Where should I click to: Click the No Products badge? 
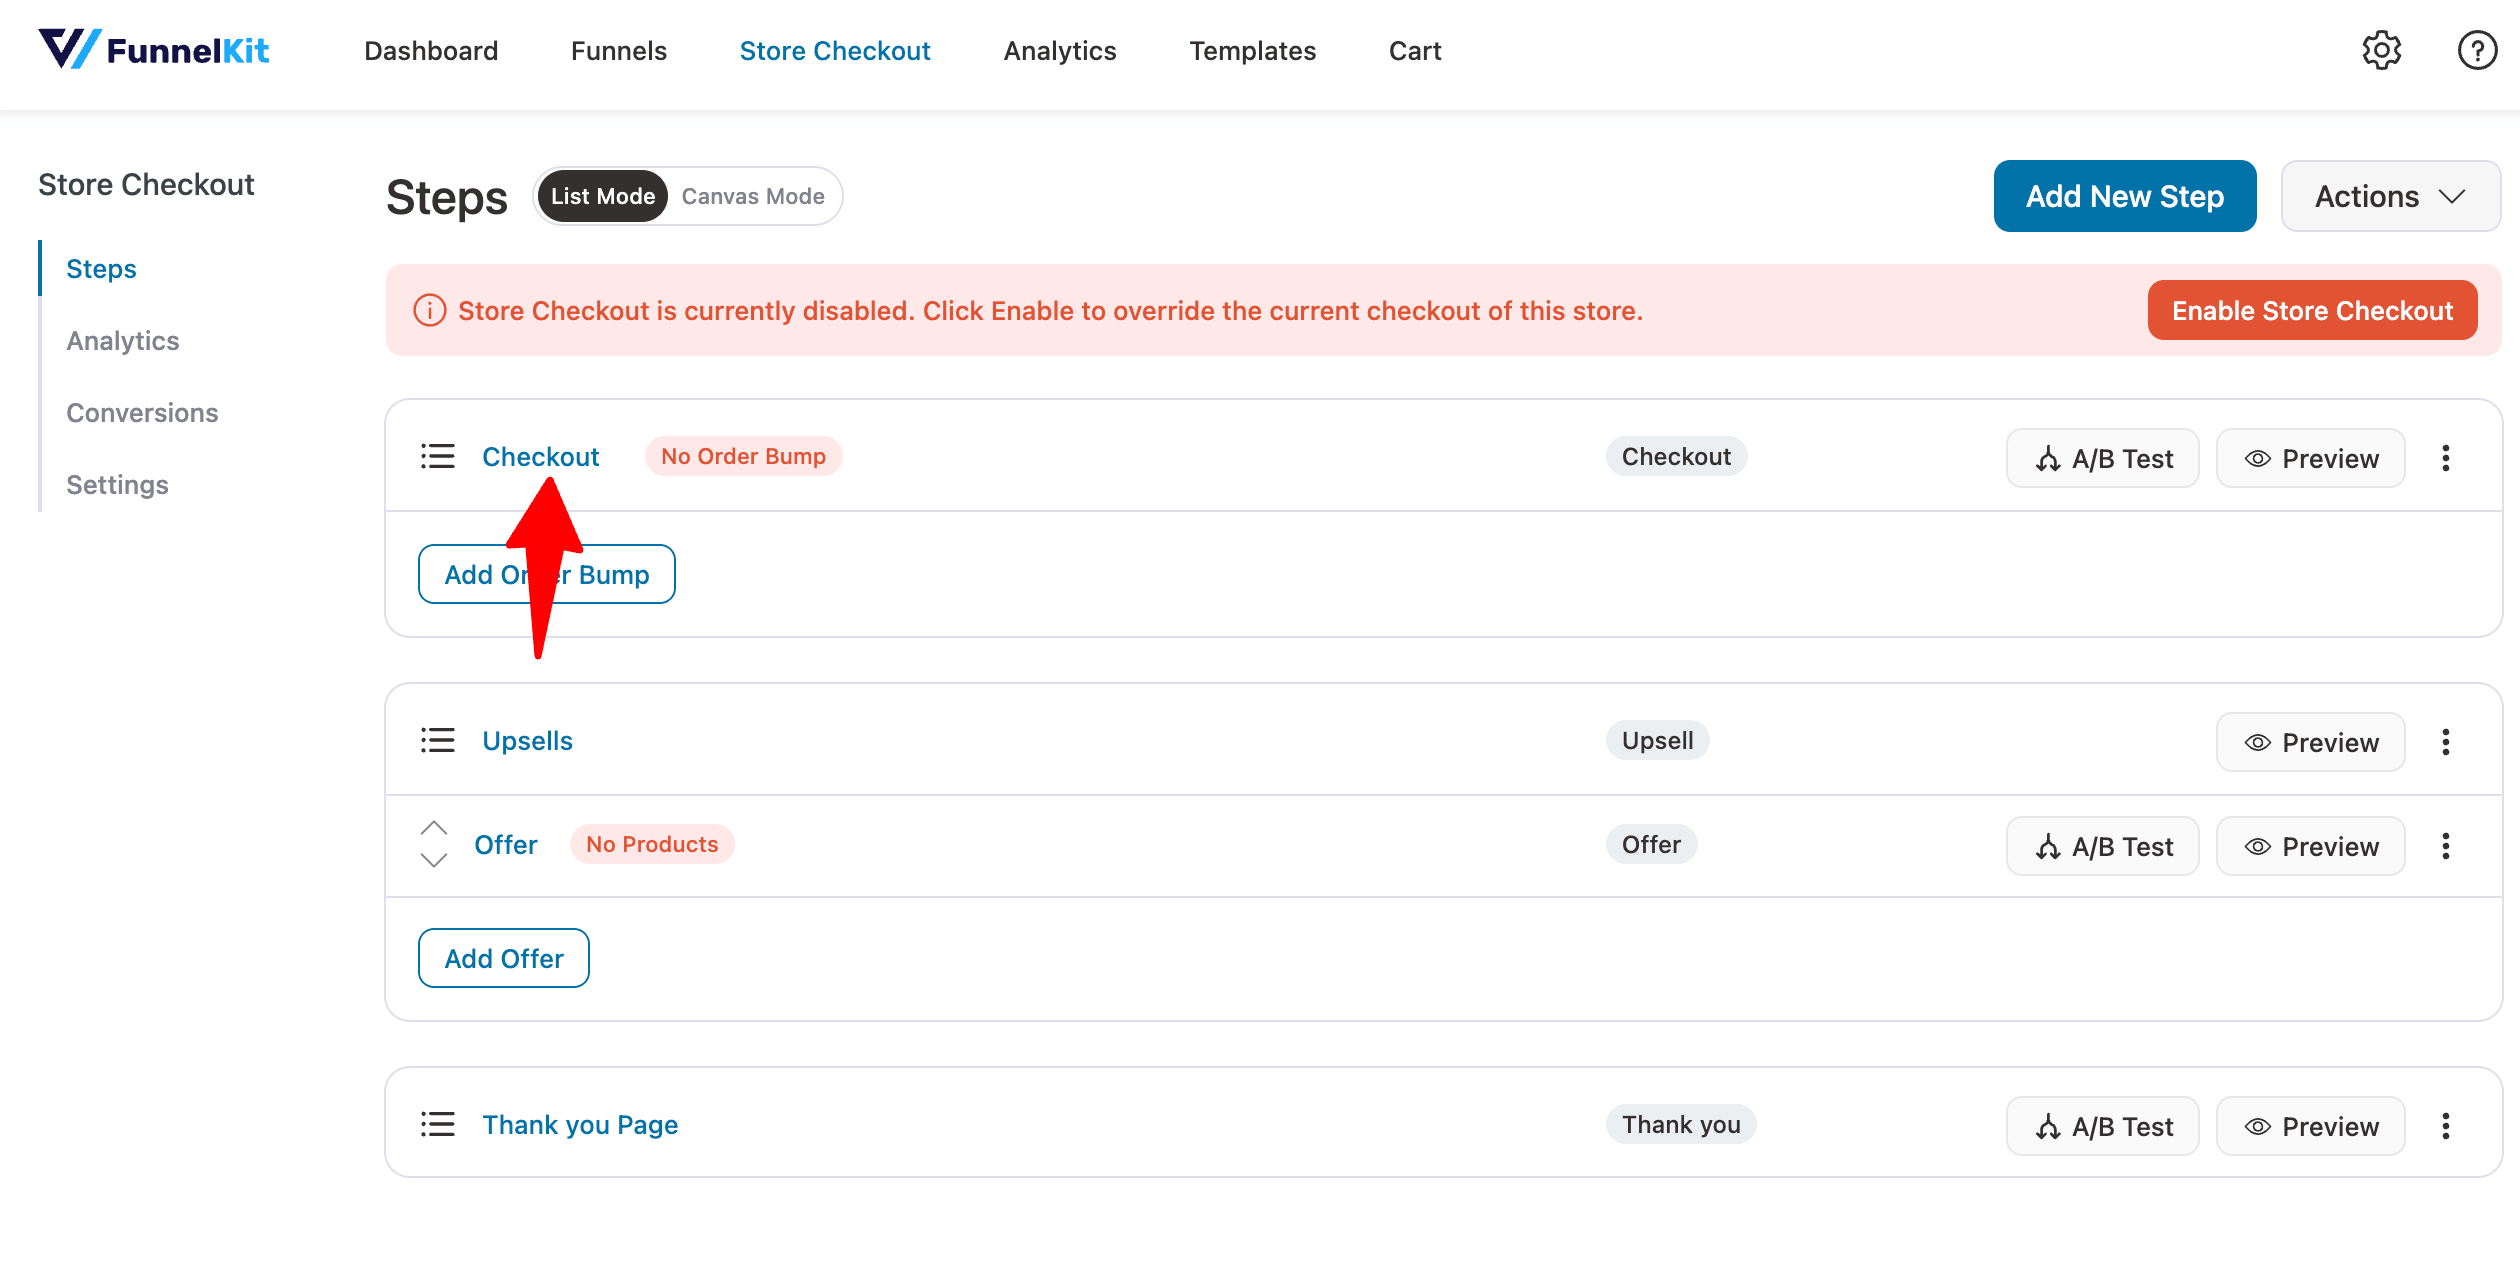(652, 844)
